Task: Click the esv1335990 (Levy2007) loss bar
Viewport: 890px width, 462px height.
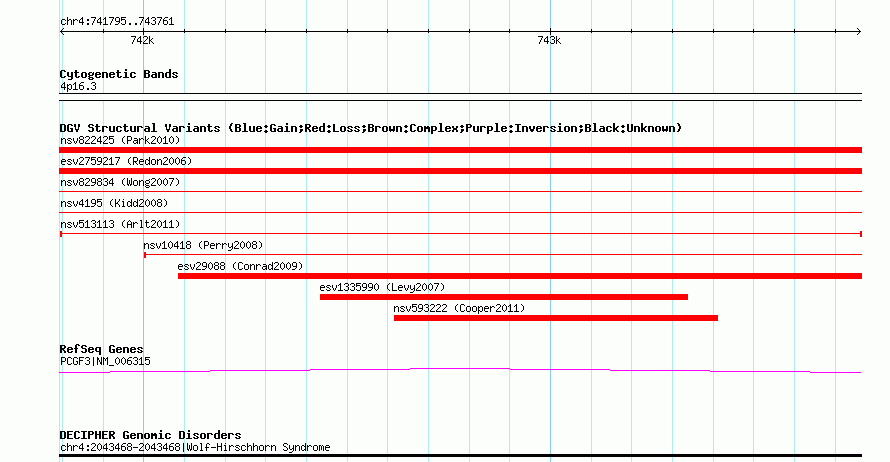Action: pos(504,297)
